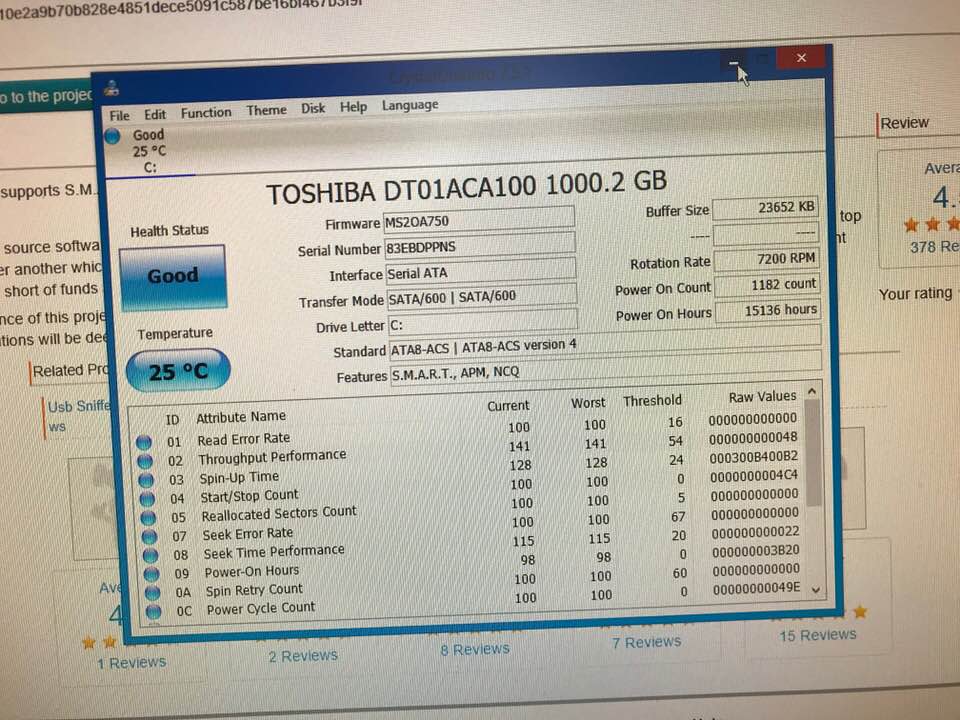Click status icon for Power-On Hours attribute
960x720 pixels.
pos(151,574)
